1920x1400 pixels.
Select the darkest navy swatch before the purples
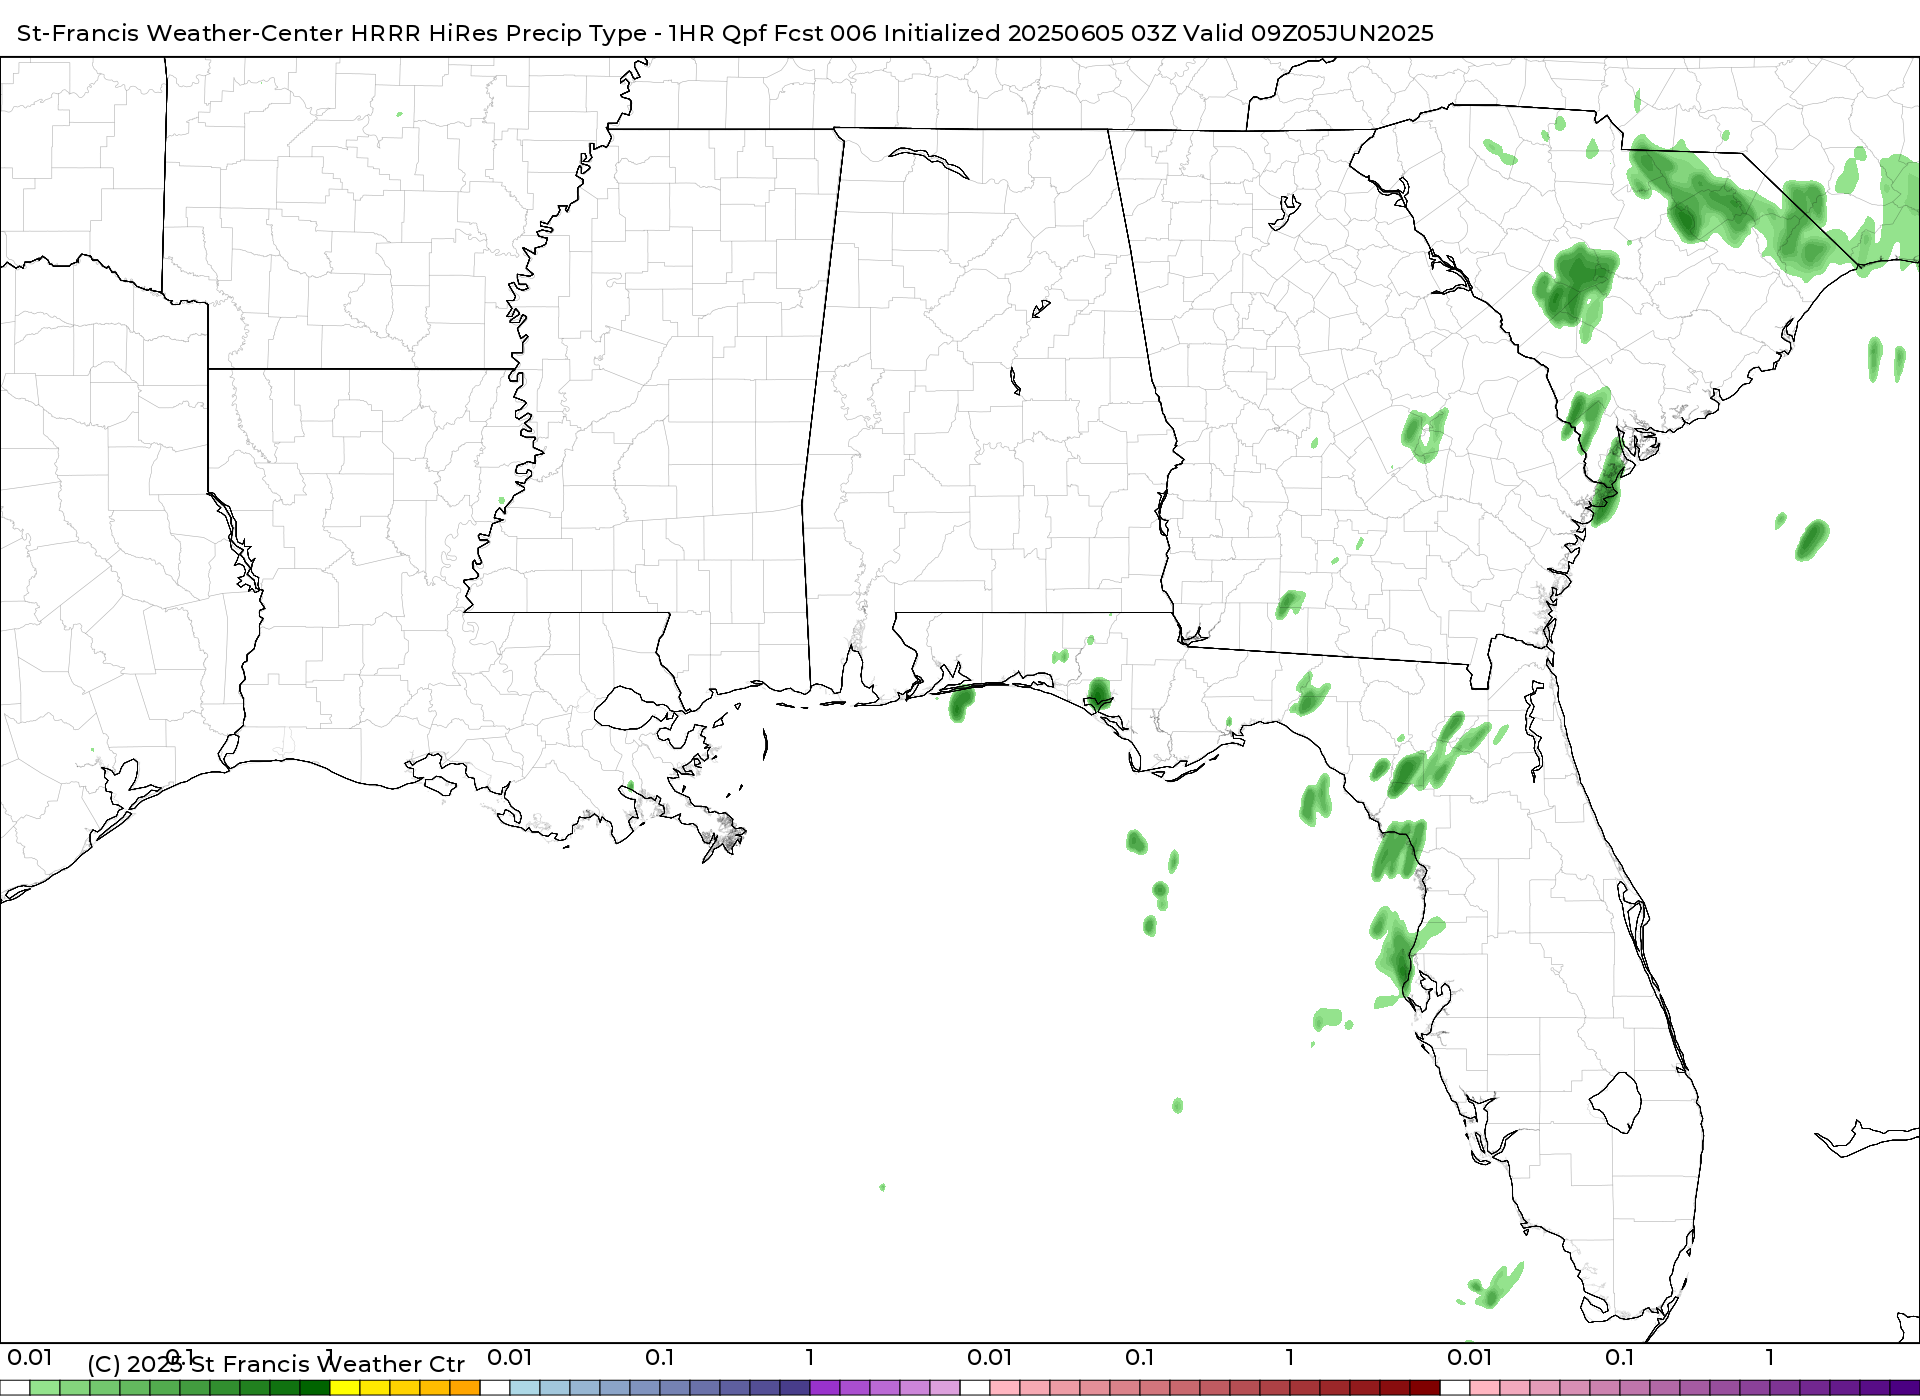point(795,1388)
